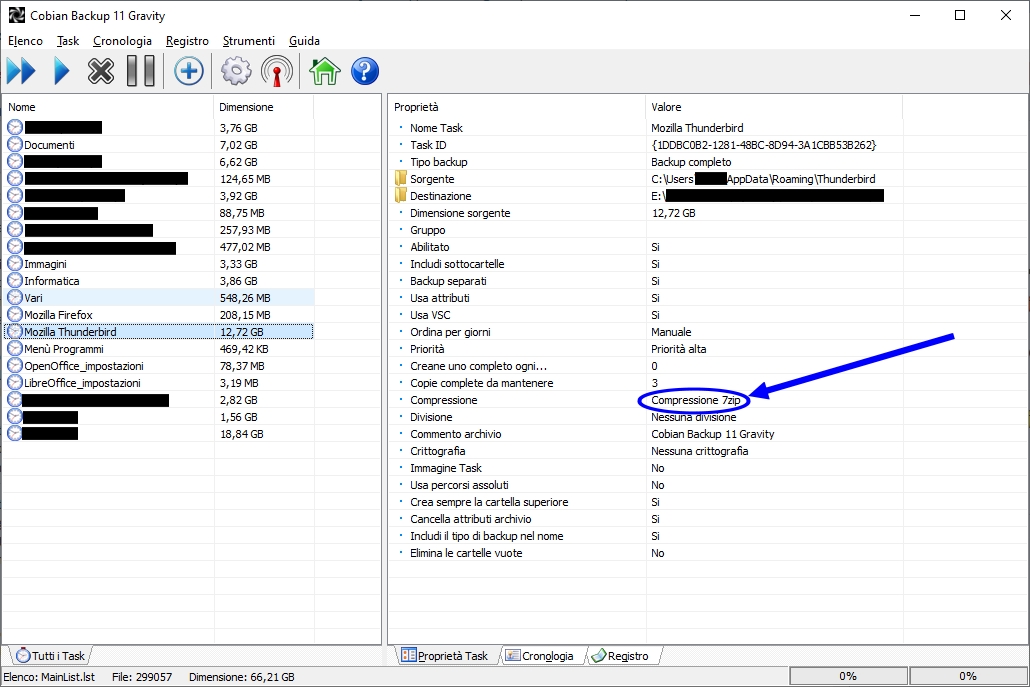The width and height of the screenshot is (1030, 687).
Task: Open the Guida menu
Action: 304,41
